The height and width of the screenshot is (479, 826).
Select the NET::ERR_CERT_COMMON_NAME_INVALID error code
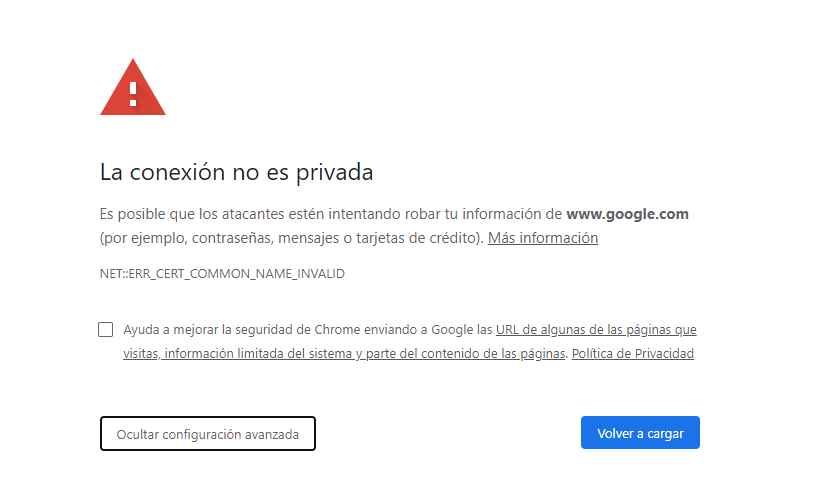tap(222, 274)
